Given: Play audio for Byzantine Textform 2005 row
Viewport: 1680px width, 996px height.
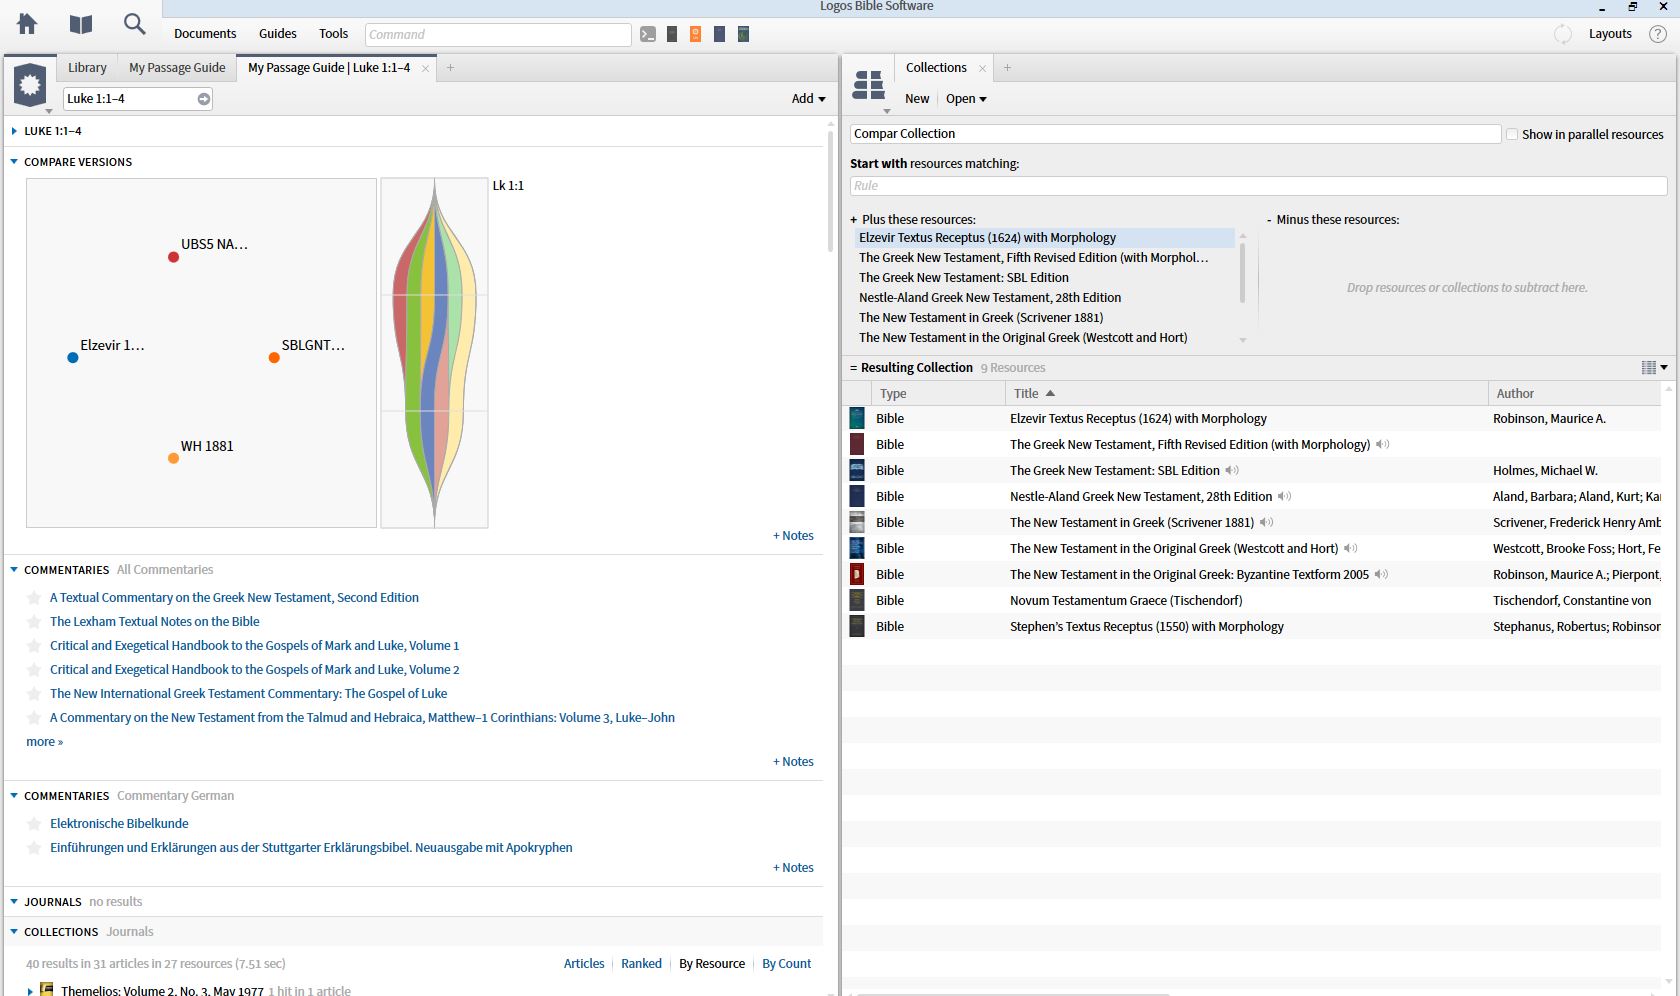Looking at the screenshot, I should (1381, 575).
